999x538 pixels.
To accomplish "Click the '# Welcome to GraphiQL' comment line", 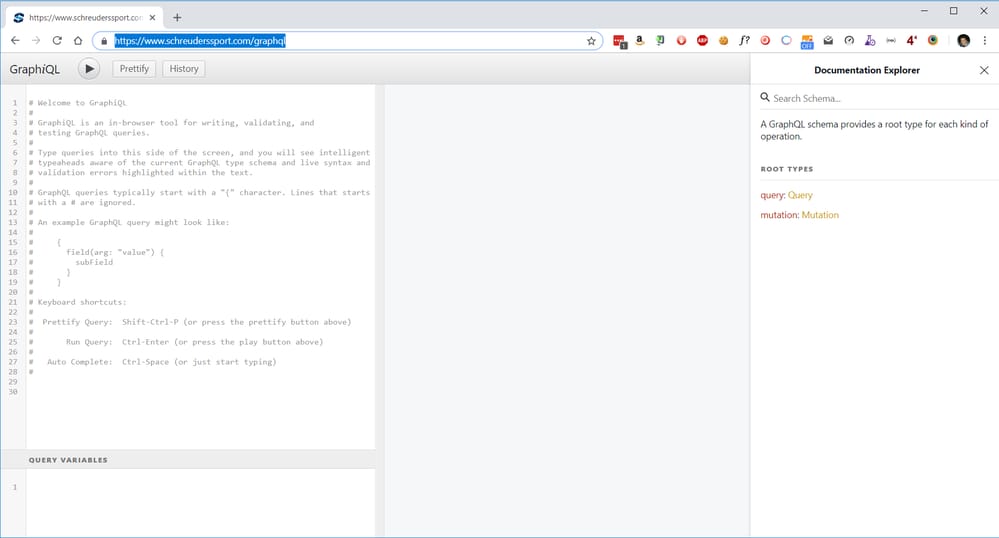I will pos(78,103).
